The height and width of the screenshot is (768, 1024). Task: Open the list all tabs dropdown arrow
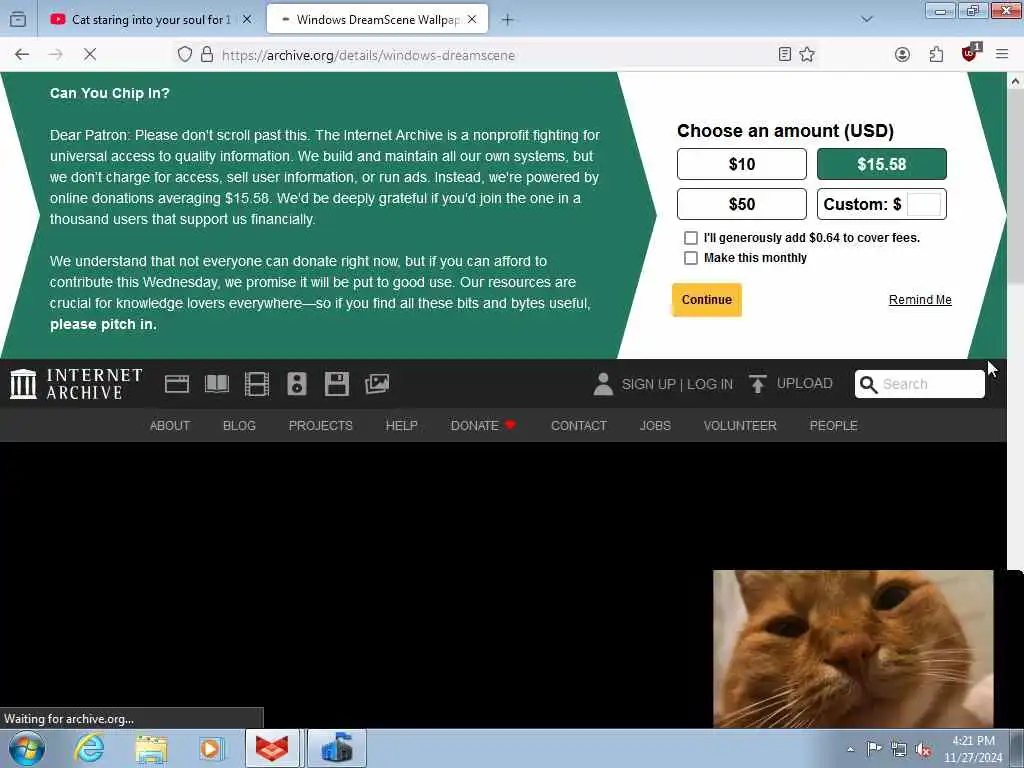coord(867,20)
